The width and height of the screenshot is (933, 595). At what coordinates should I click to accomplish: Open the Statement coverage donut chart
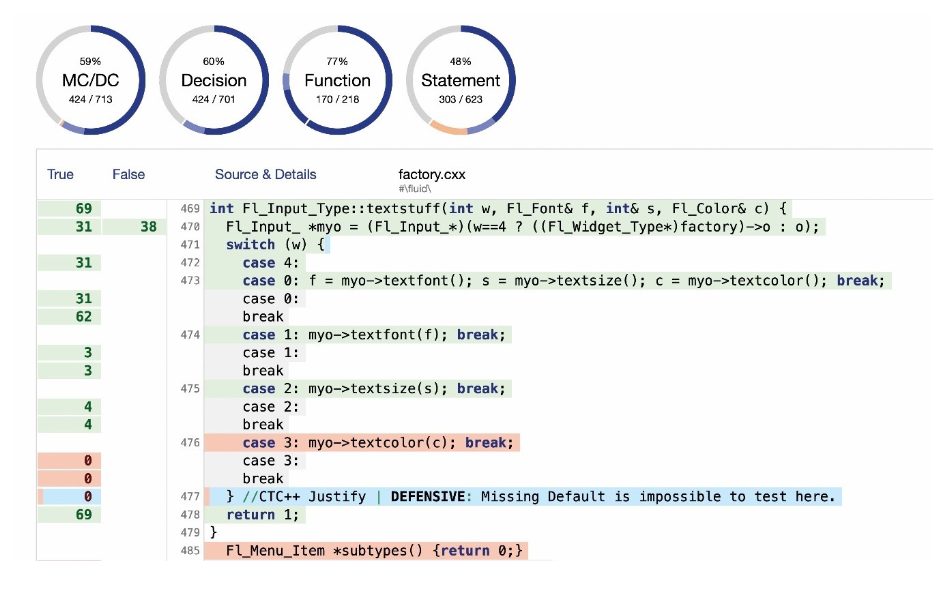point(460,81)
